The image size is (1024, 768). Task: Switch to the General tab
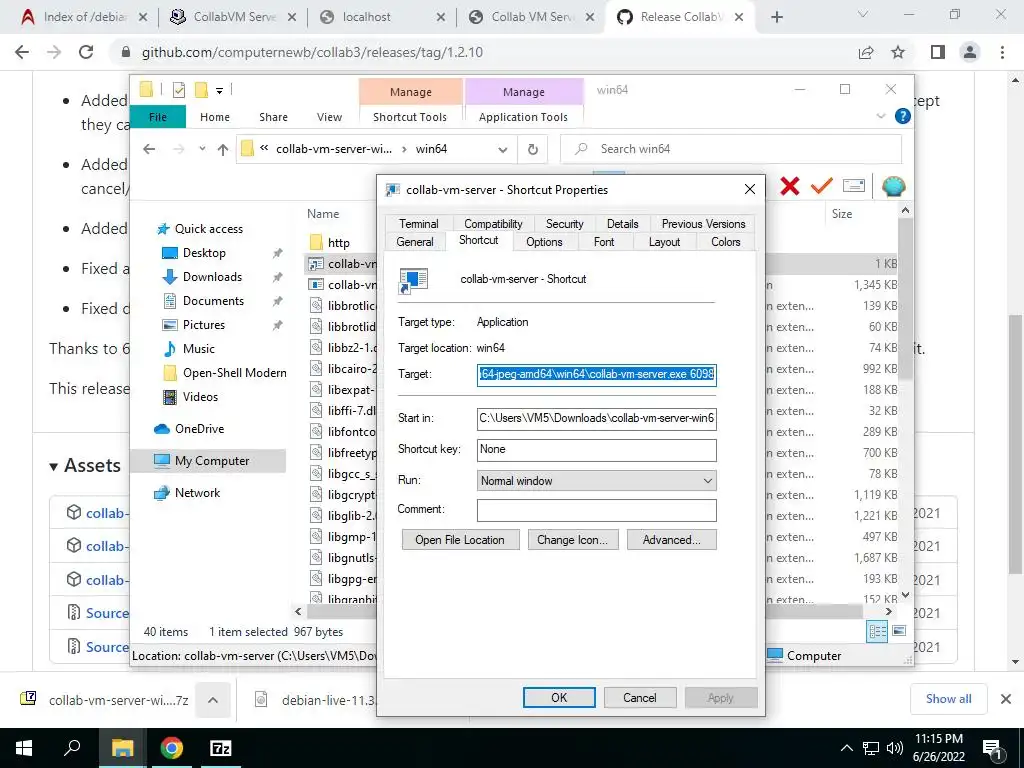415,242
